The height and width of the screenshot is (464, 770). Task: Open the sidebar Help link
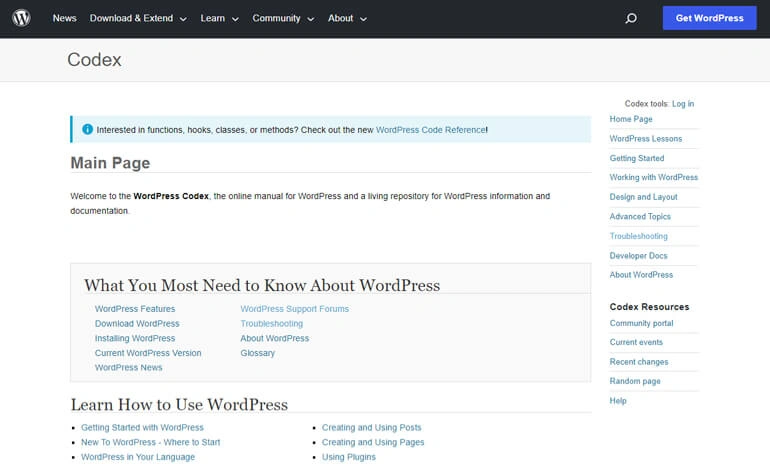618,401
